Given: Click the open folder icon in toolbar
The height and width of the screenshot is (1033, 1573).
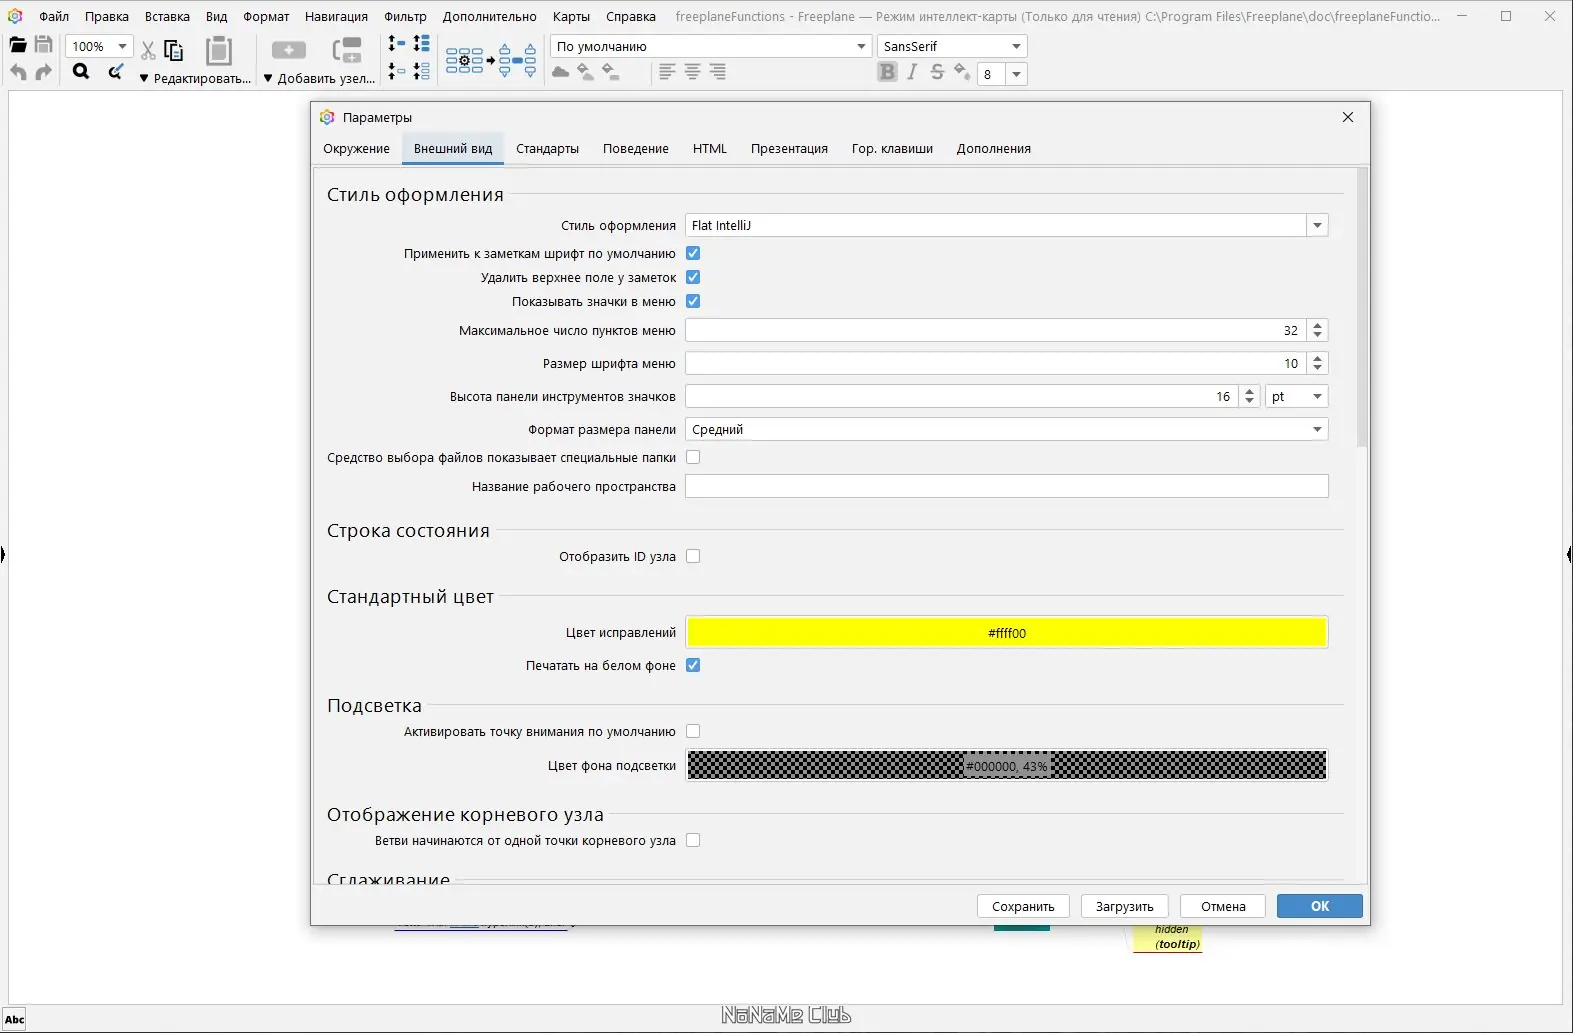Looking at the screenshot, I should pyautogui.click(x=18, y=45).
